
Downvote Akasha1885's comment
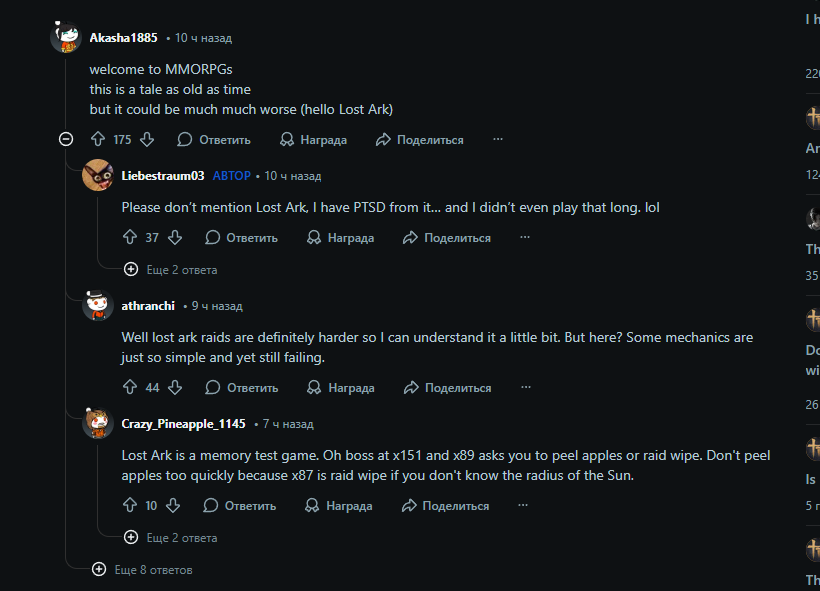pyautogui.click(x=147, y=140)
